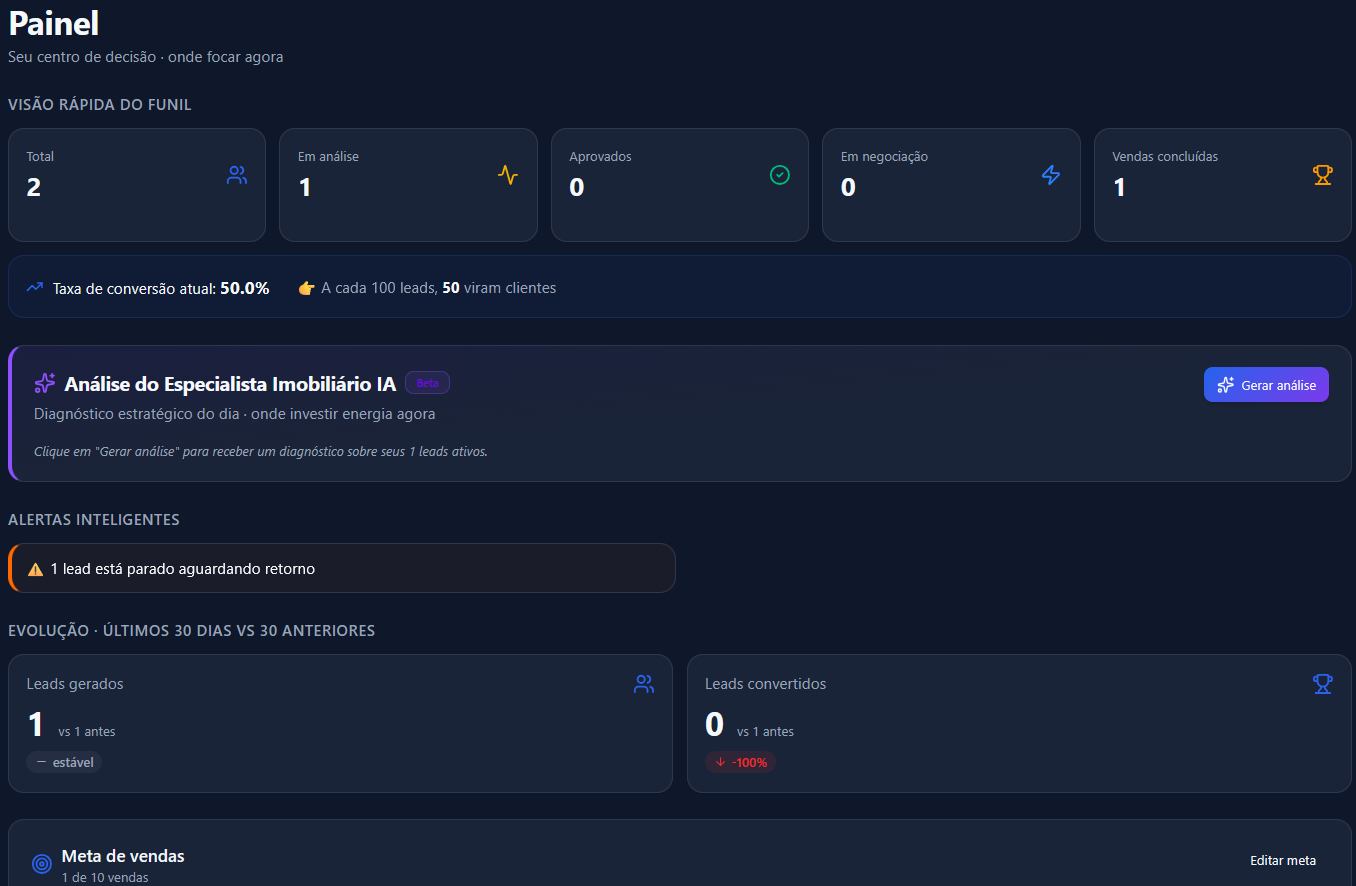
Task: Click the lightning icon in Em negociação card
Action: (x=1051, y=175)
